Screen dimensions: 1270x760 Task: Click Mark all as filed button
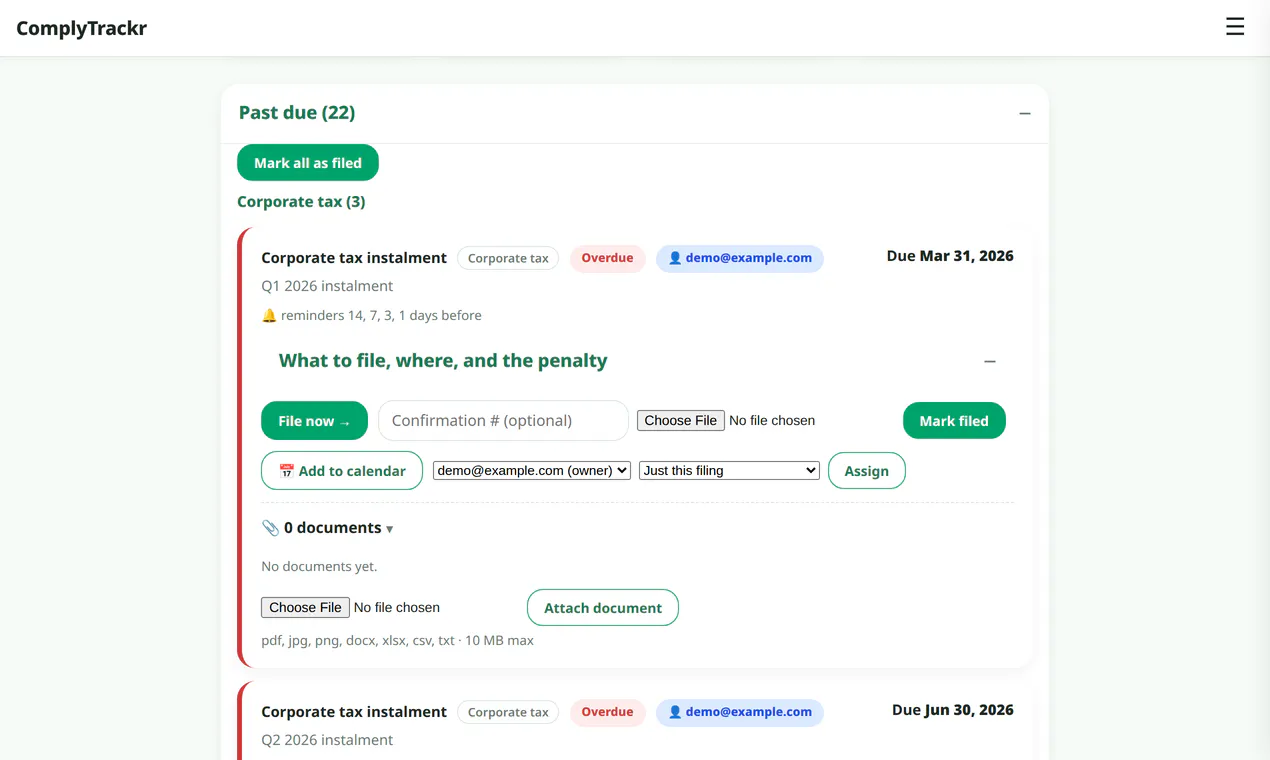coord(308,163)
